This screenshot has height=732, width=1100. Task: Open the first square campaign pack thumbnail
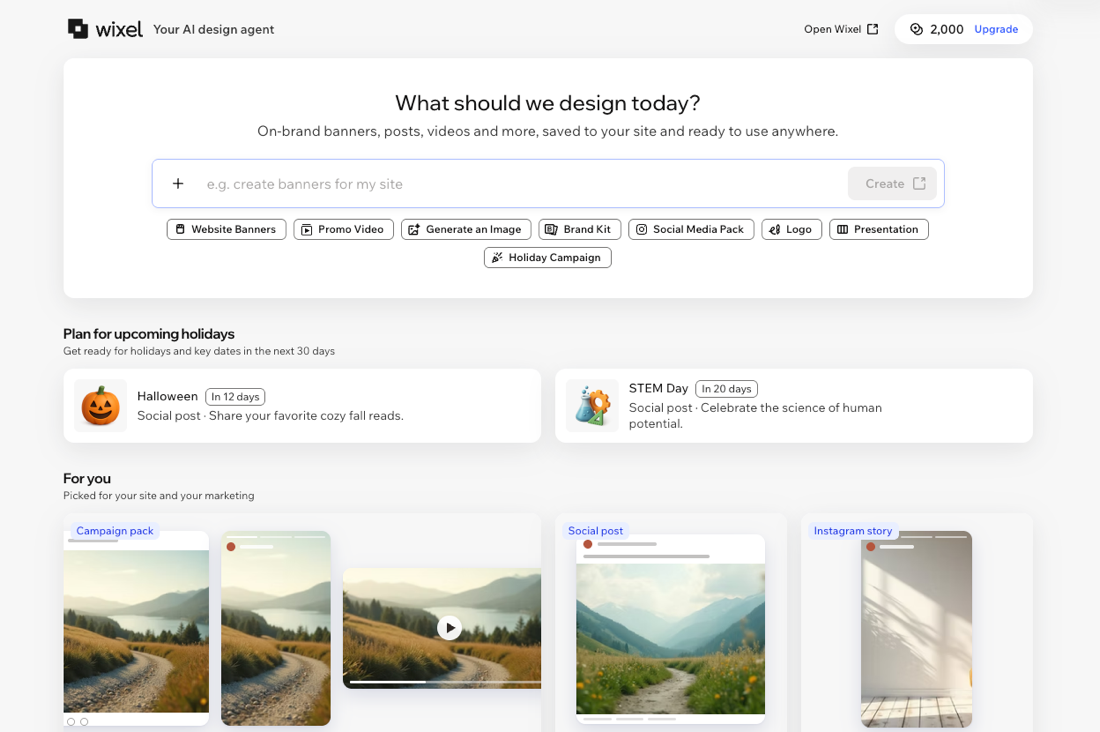(136, 629)
